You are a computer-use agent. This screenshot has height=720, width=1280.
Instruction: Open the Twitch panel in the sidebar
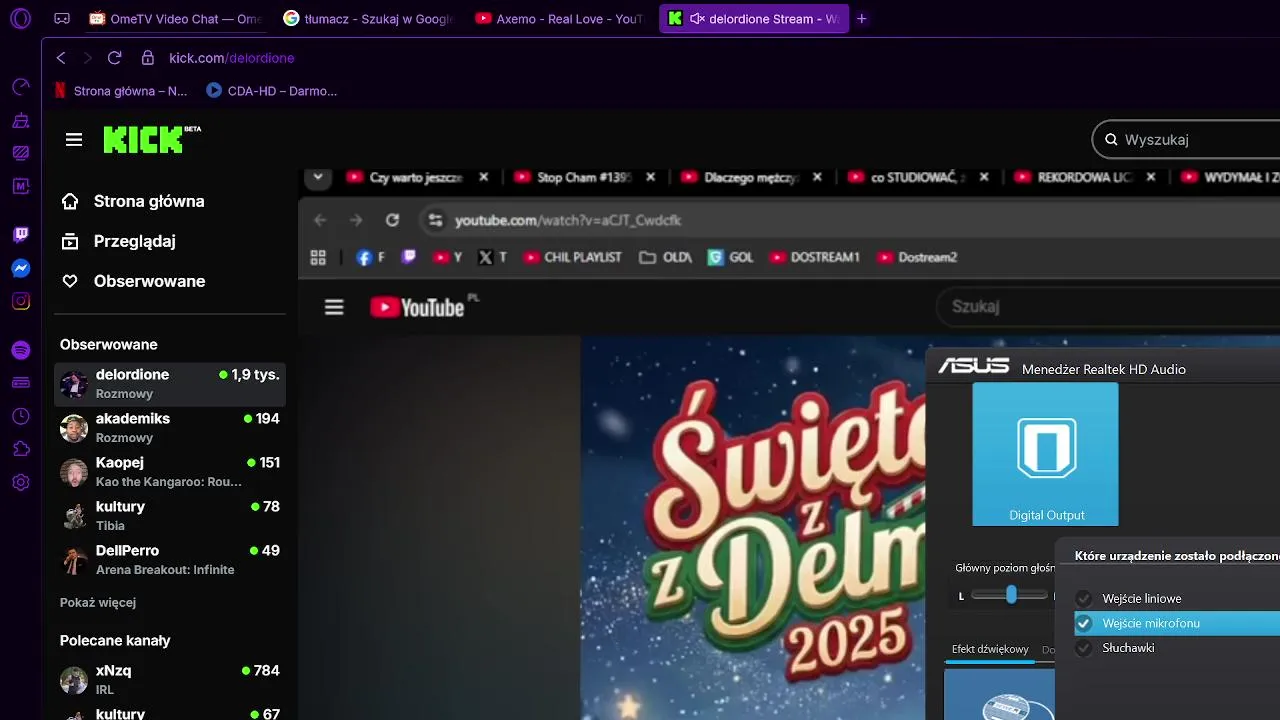20,235
